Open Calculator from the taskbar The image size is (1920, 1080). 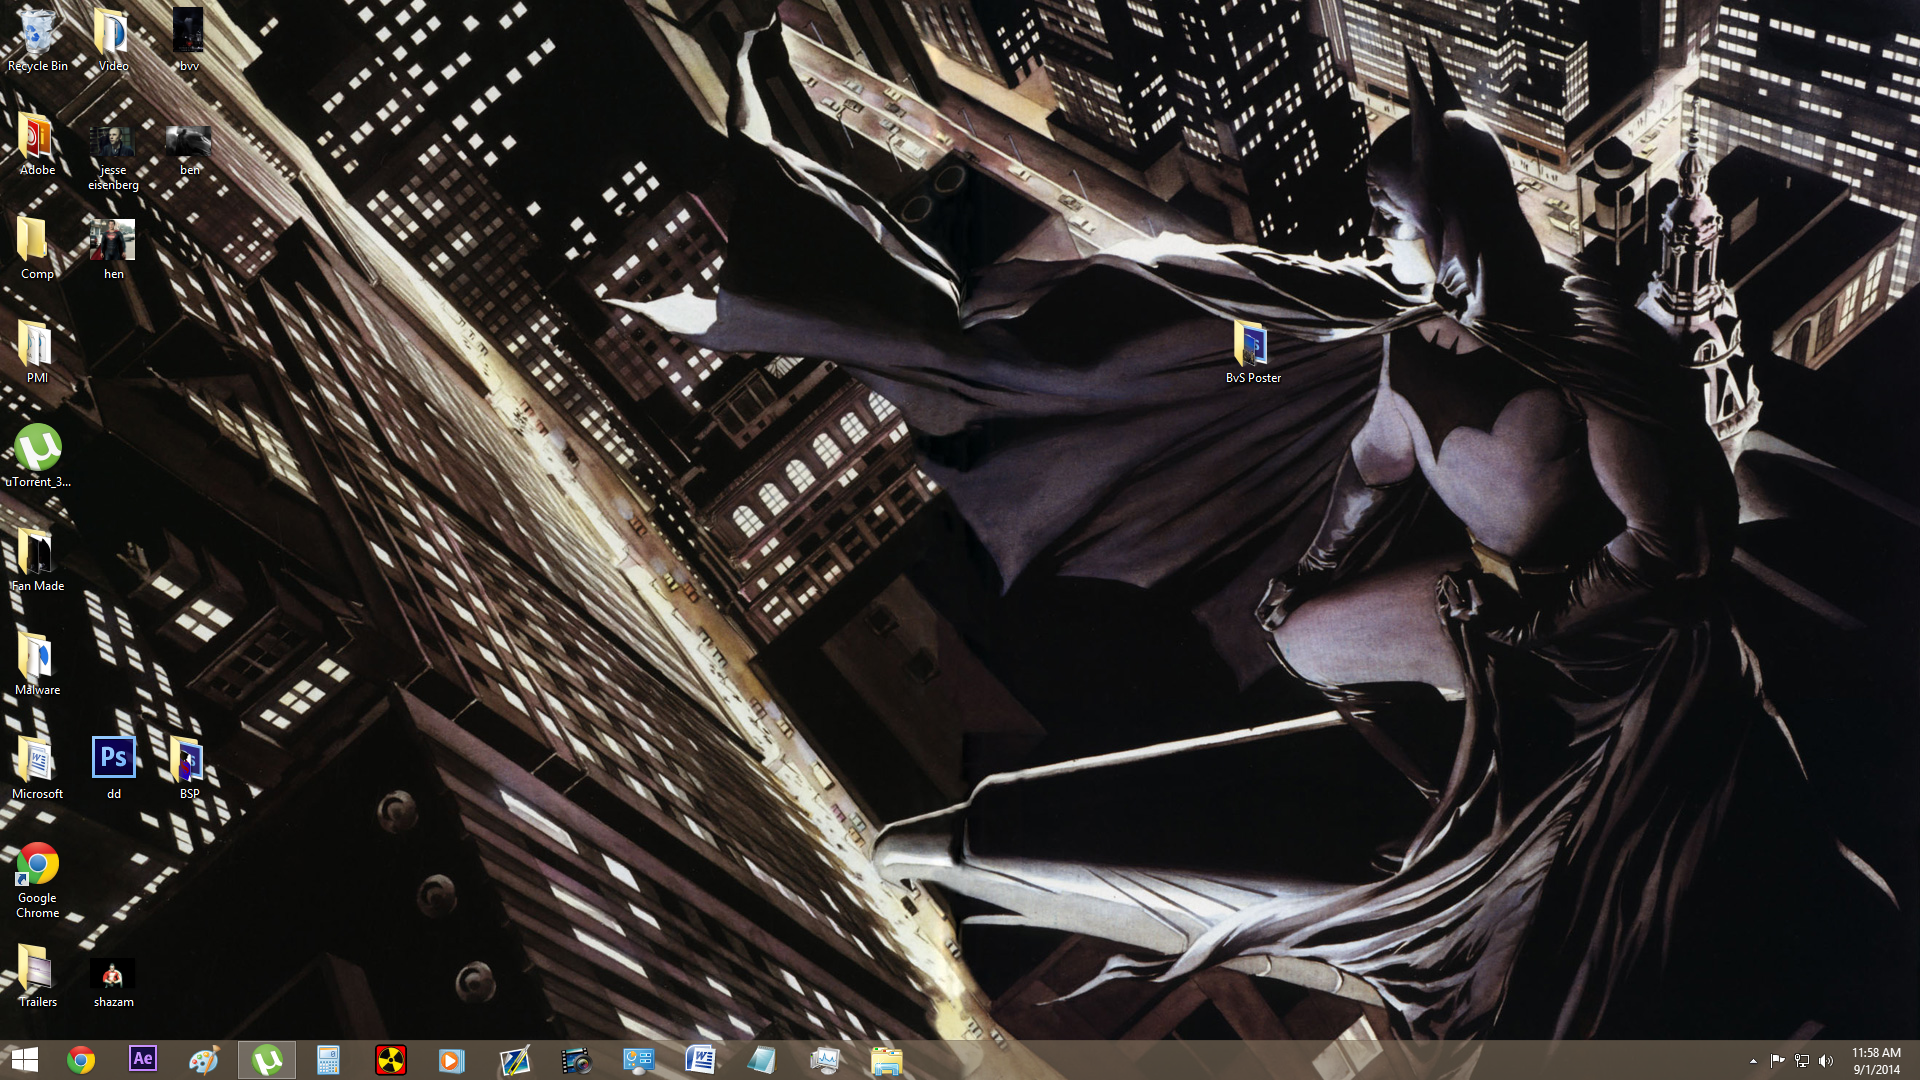pos(328,1059)
